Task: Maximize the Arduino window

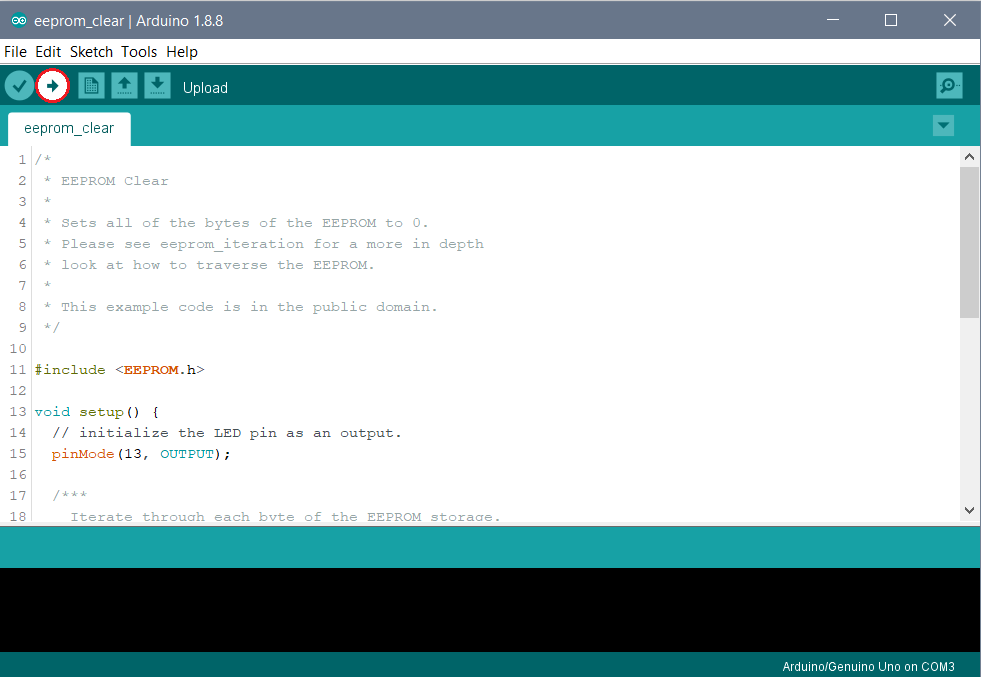Action: click(x=891, y=20)
